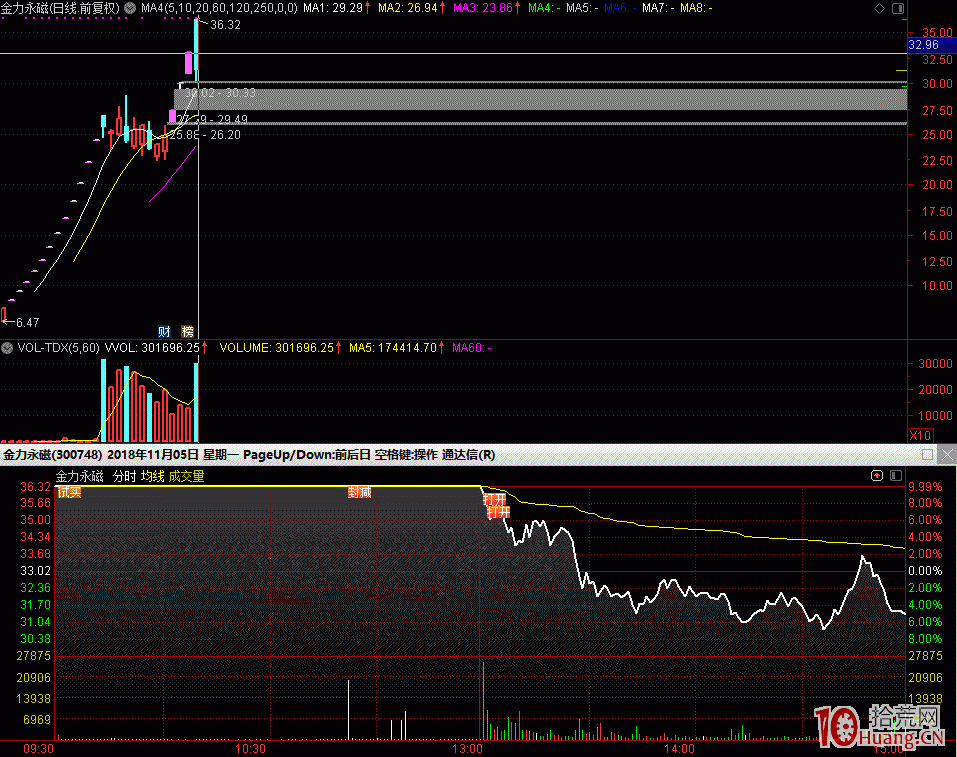Screen dimensions: 957x757
Task: Toggle side panel icon above the K-line chart
Action: pyautogui.click(x=898, y=8)
